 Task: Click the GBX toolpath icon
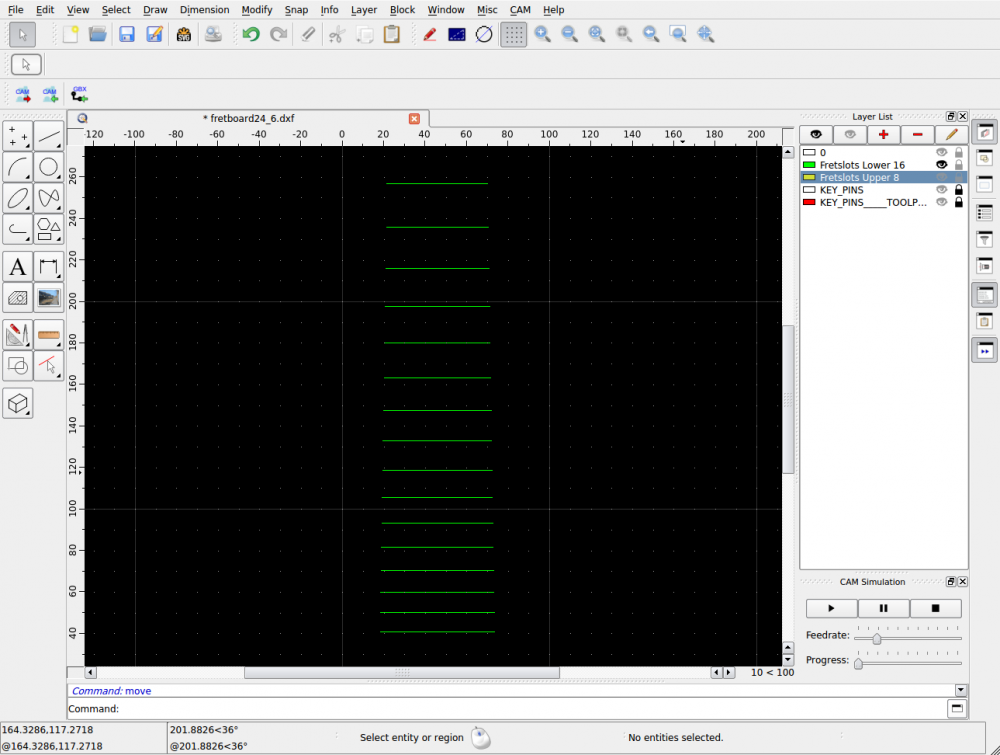(79, 95)
